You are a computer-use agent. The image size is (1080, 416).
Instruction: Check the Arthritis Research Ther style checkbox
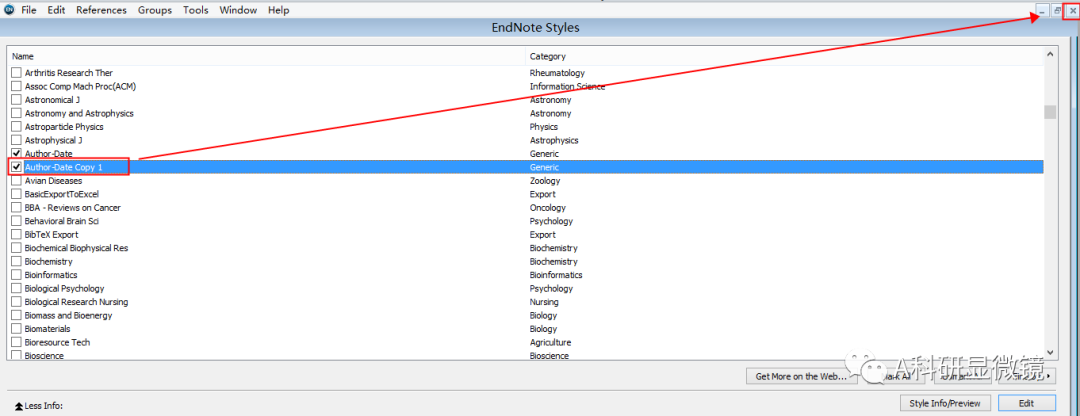coord(17,72)
